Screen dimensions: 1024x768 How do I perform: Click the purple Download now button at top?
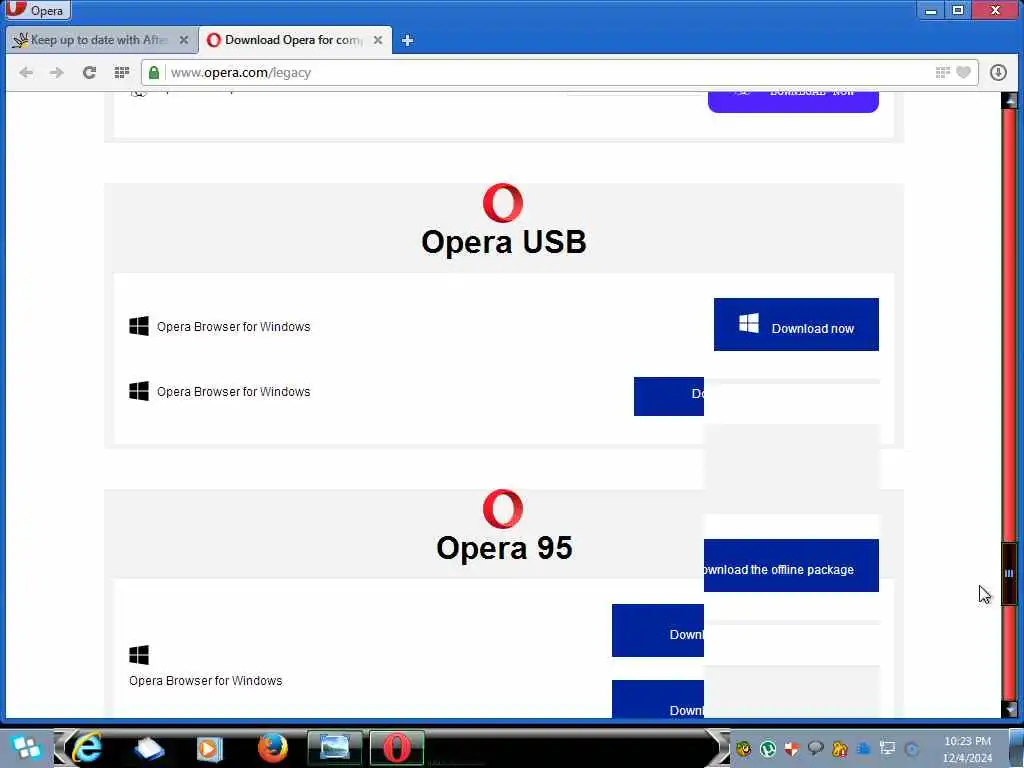(x=793, y=102)
